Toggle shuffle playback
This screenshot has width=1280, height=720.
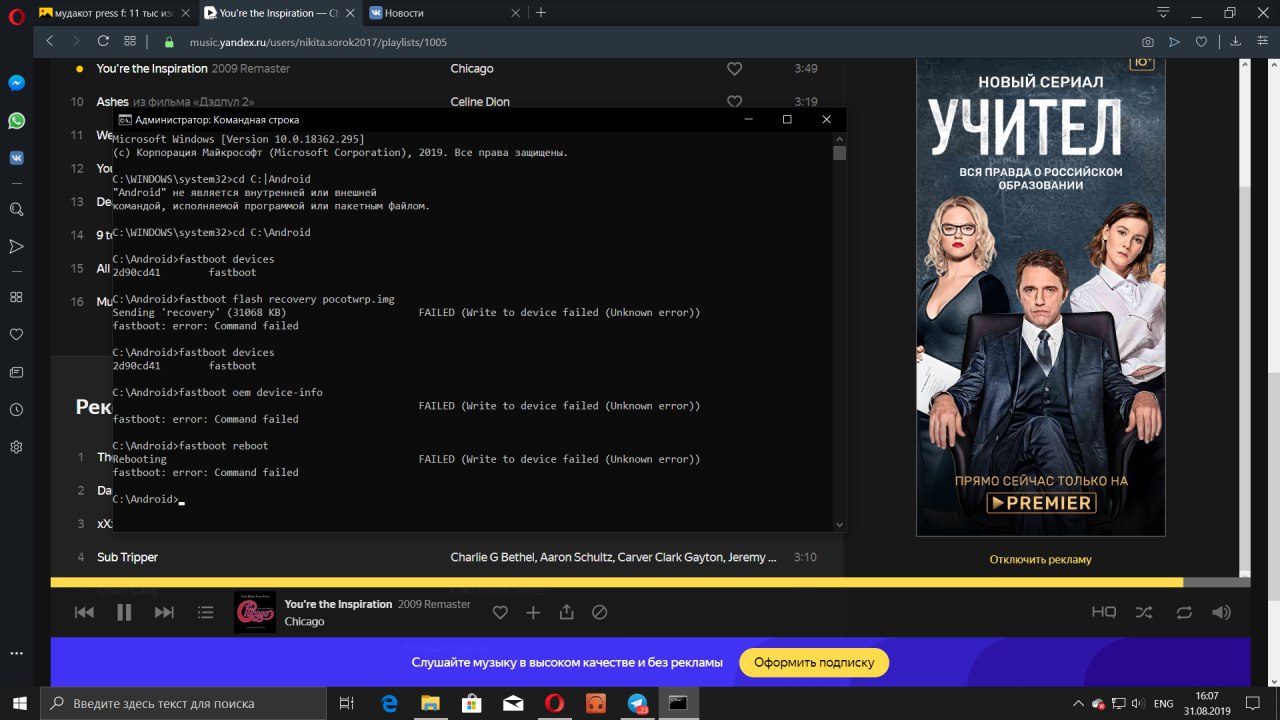coord(1144,612)
